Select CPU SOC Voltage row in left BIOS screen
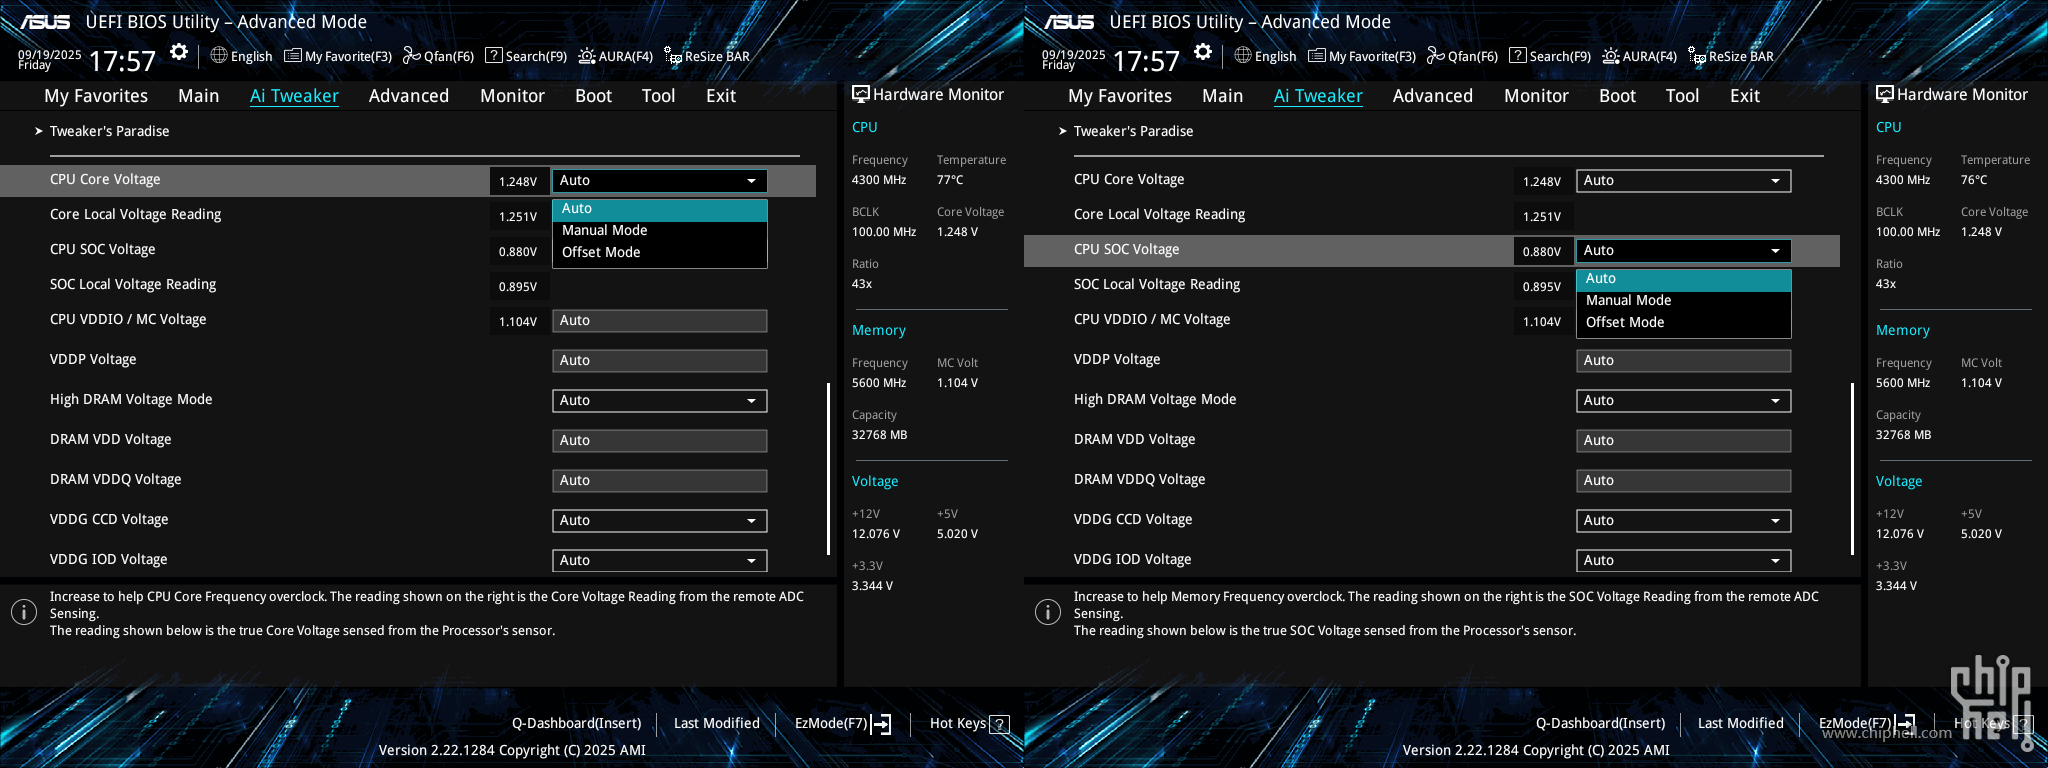The height and width of the screenshot is (768, 2048). tap(408, 250)
